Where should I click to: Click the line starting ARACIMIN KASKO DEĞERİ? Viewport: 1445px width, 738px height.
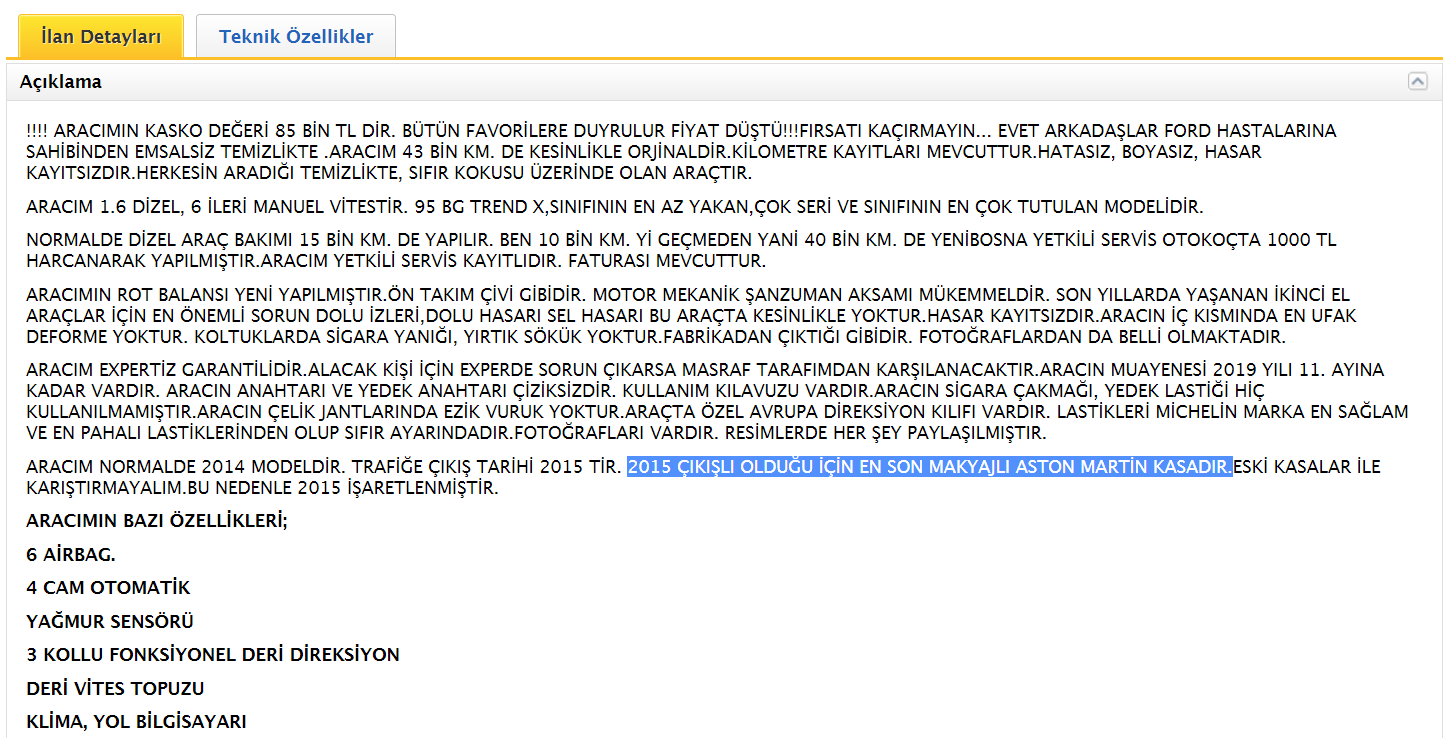681,131
